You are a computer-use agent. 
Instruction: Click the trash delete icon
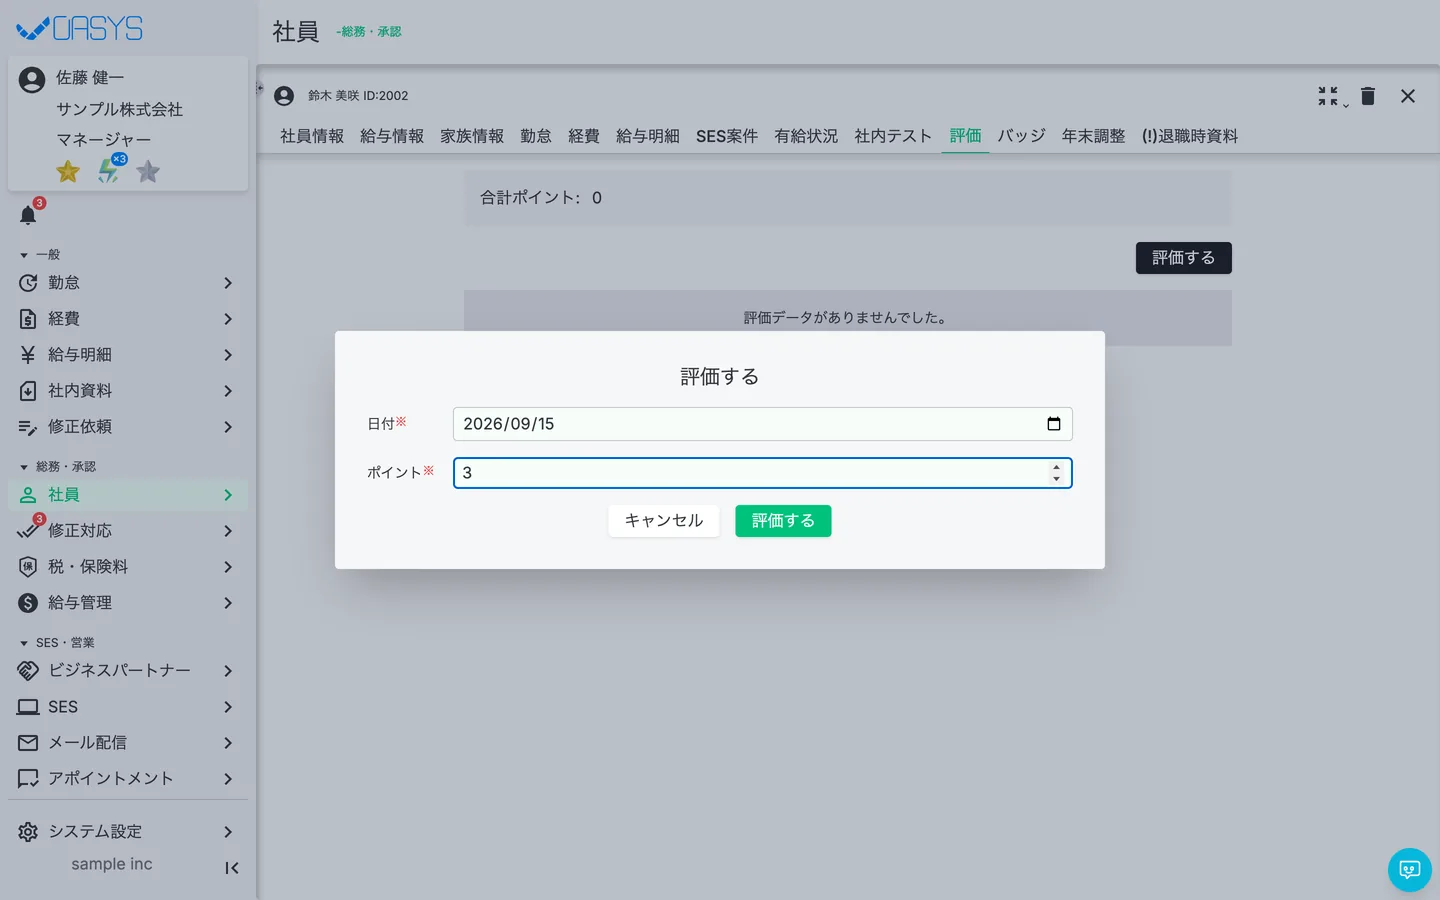[x=1368, y=96]
